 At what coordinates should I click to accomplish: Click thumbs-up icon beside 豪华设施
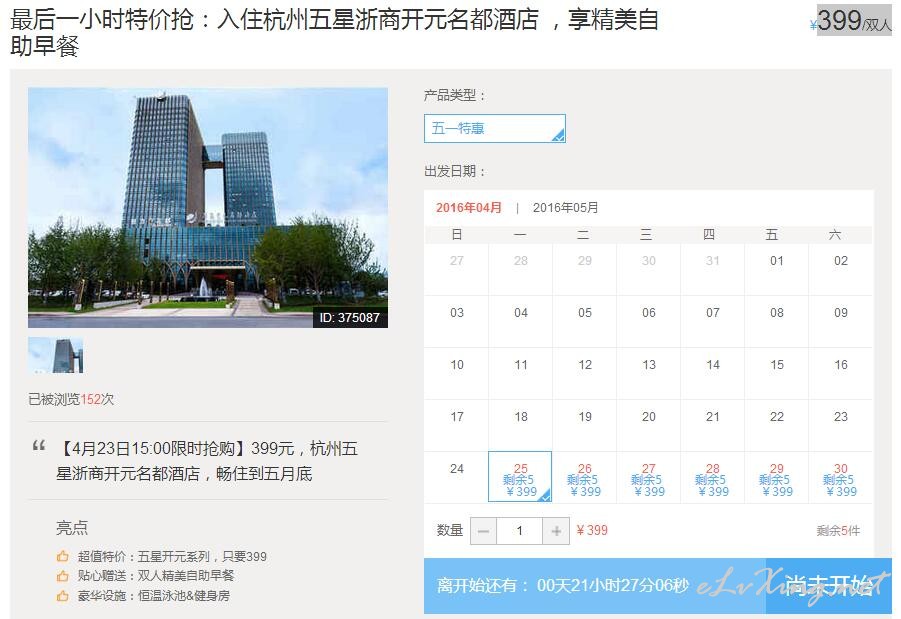tap(63, 596)
